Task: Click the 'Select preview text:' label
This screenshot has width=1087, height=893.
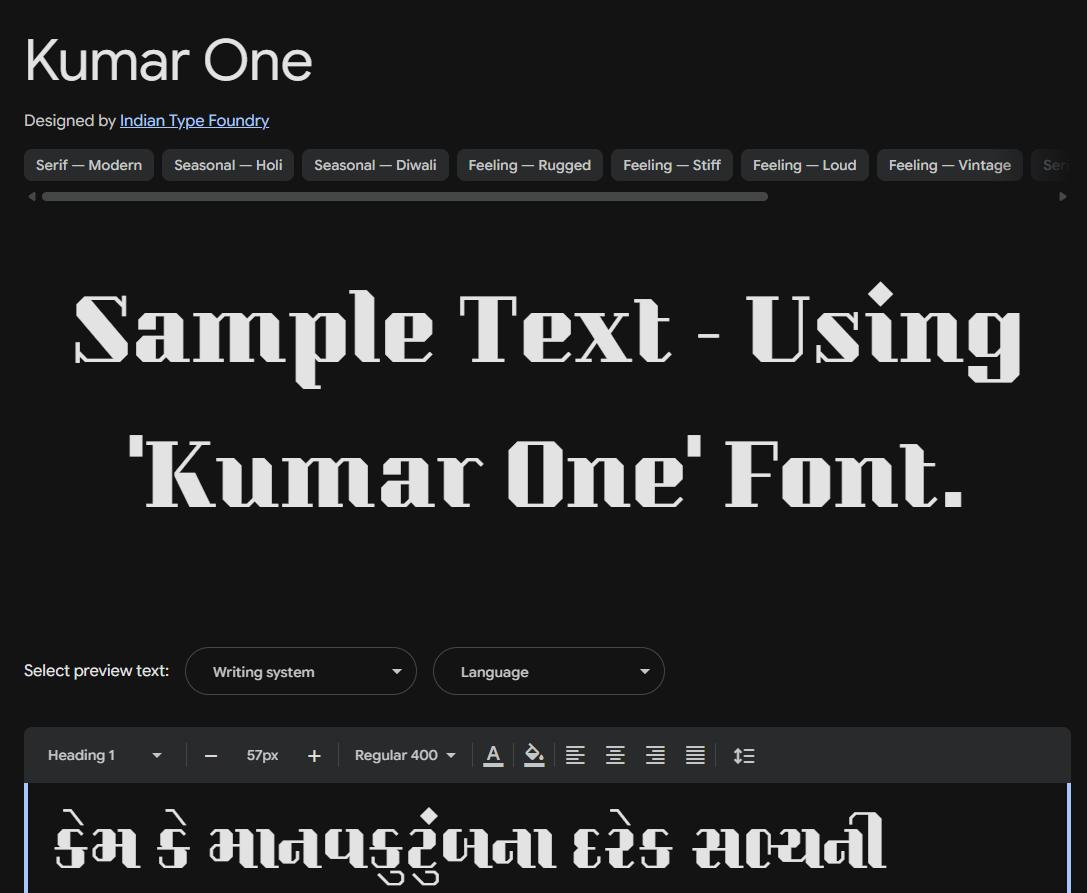Action: [96, 670]
